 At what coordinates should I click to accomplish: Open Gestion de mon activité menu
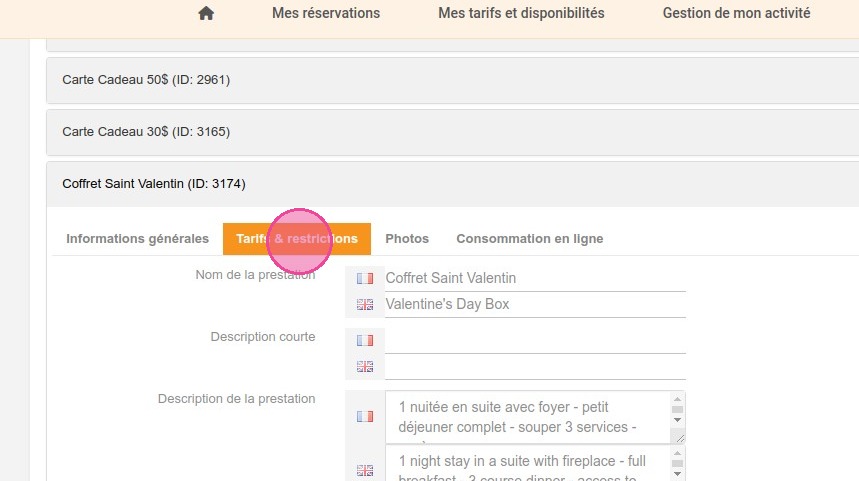[x=736, y=13]
